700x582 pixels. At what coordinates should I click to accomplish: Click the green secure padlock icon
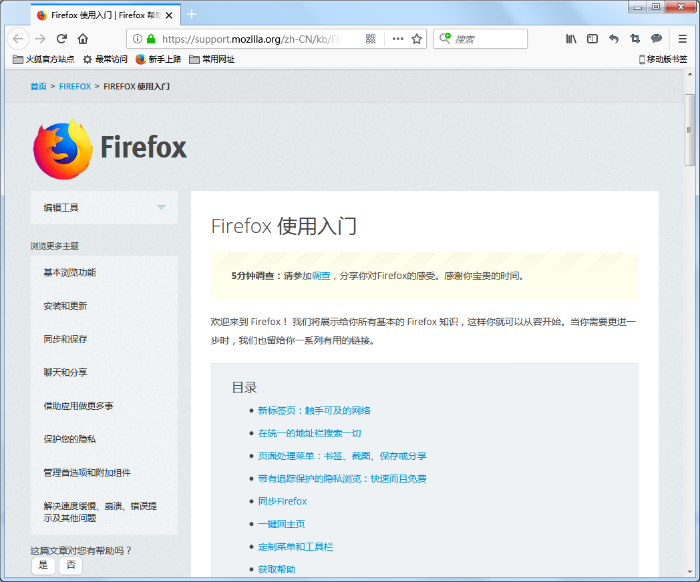tap(151, 39)
